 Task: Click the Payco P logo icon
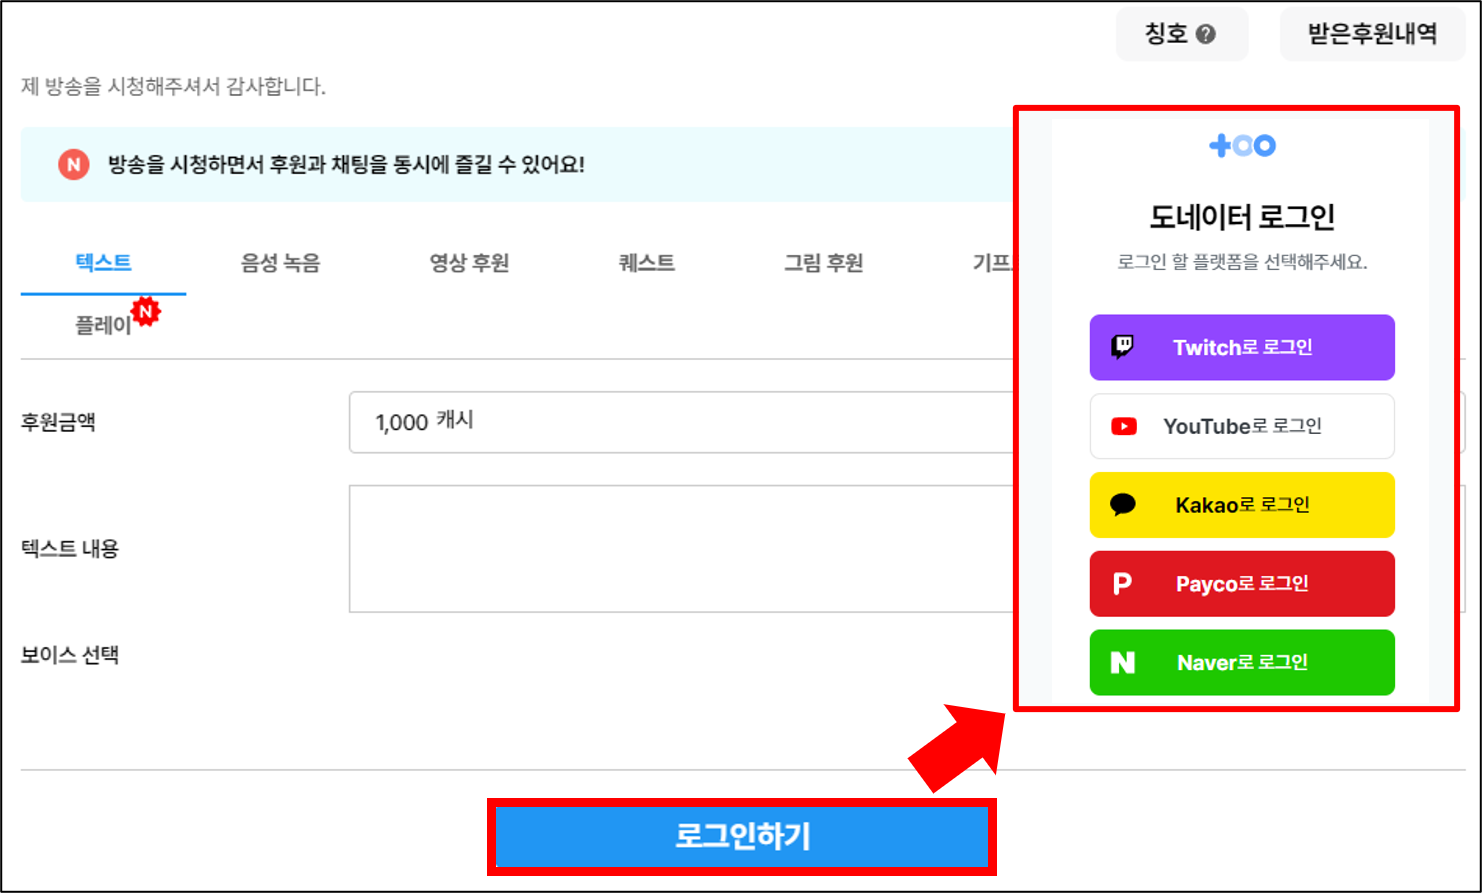pyautogui.click(x=1122, y=583)
